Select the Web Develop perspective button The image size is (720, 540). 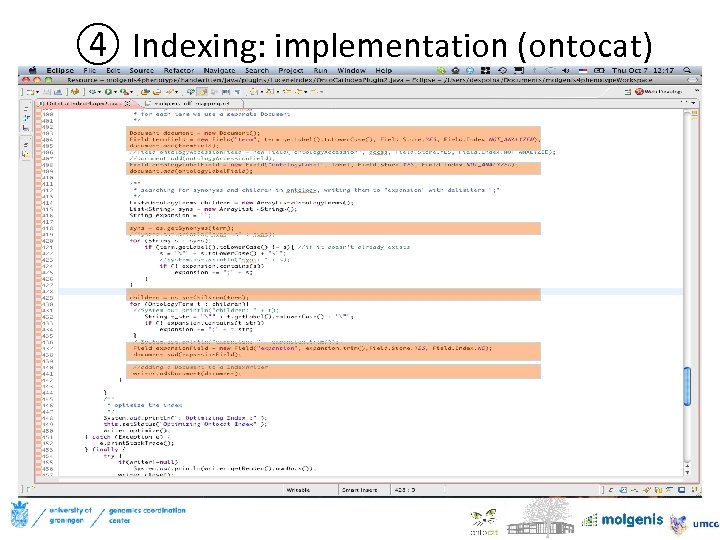[658, 92]
